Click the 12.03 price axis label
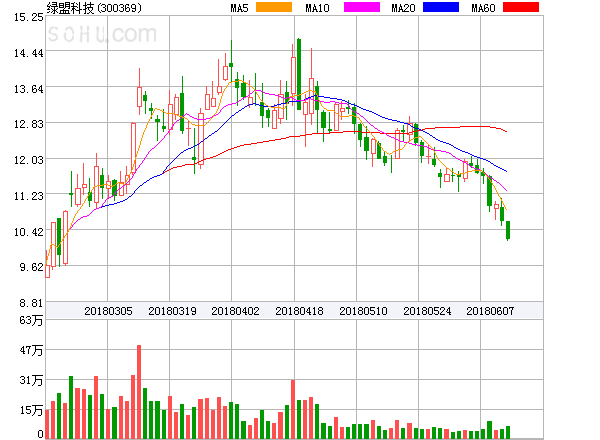600x440 pixels. [x=29, y=160]
